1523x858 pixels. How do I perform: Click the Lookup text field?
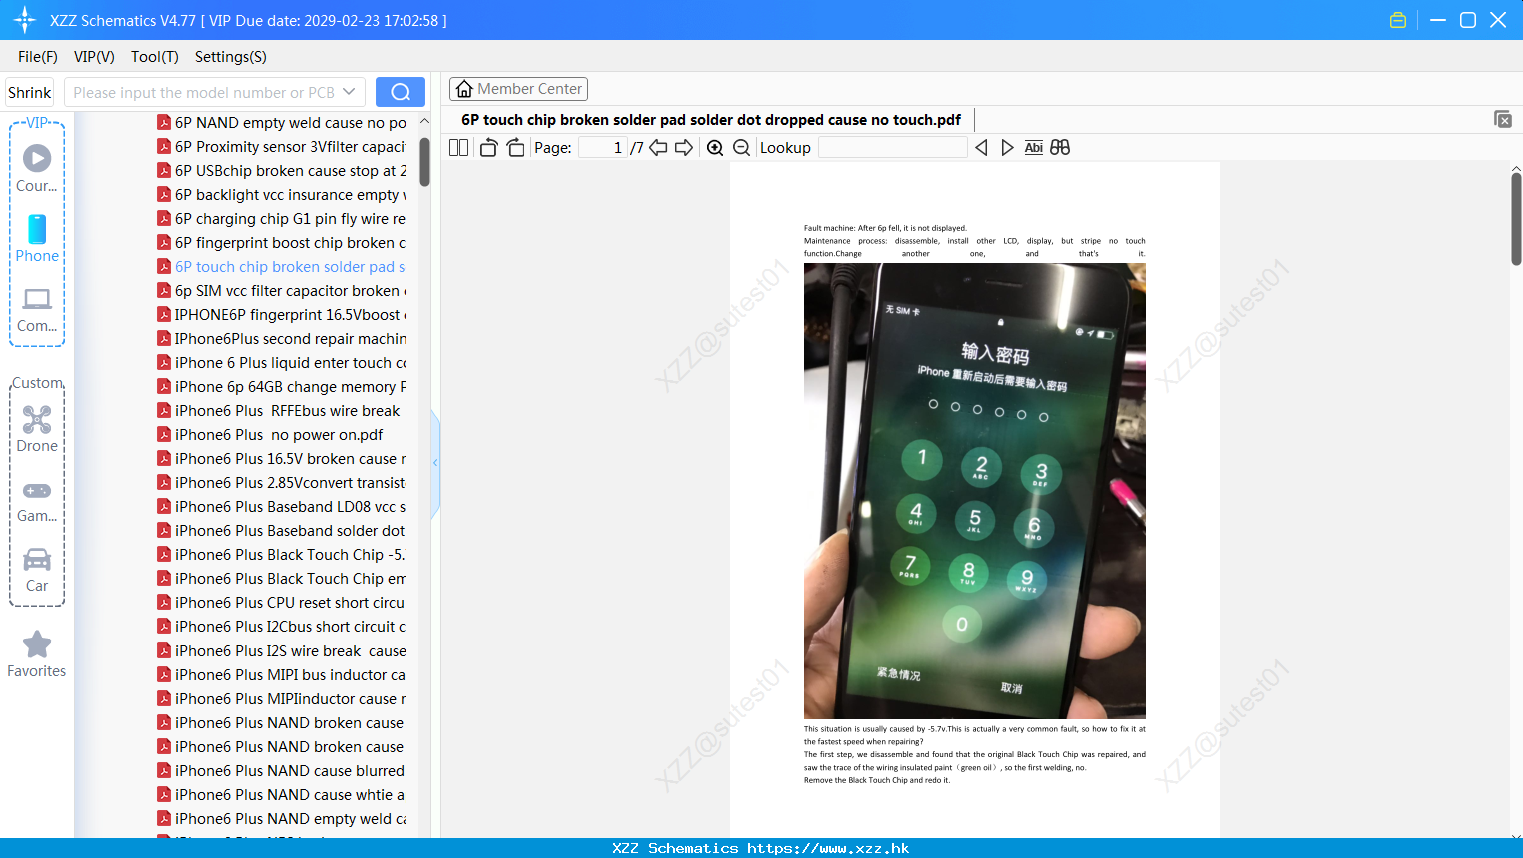pyautogui.click(x=892, y=148)
